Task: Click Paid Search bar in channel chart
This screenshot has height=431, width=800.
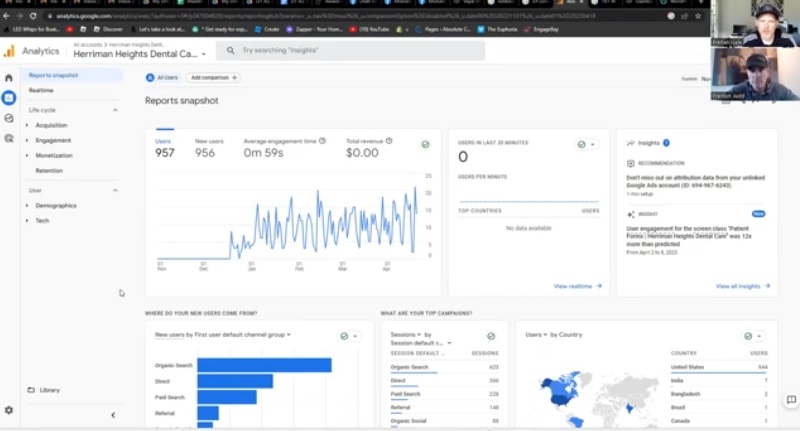Action: (x=227, y=397)
